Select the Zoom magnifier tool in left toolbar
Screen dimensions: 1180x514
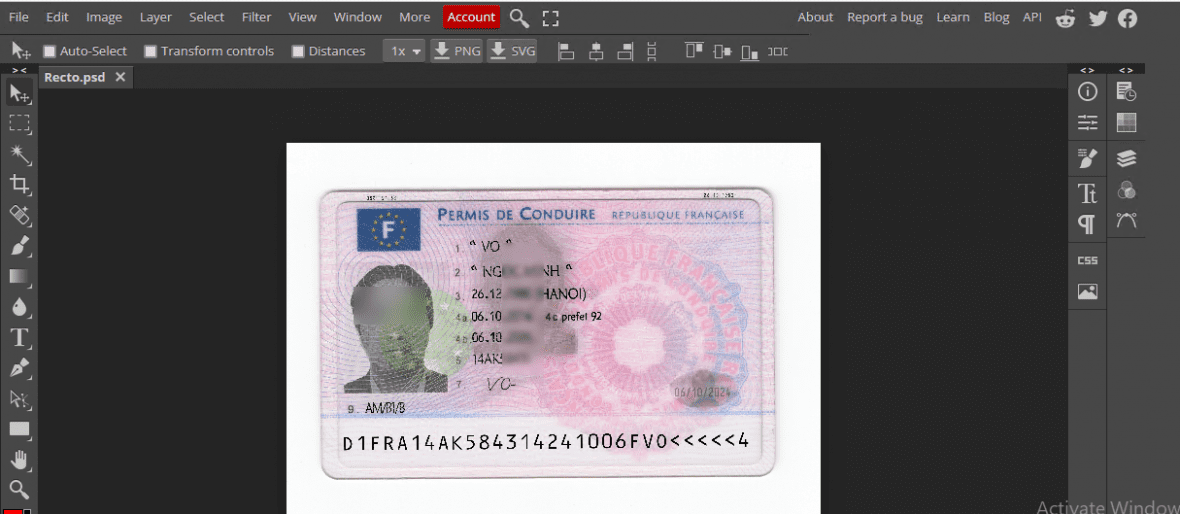tap(19, 490)
